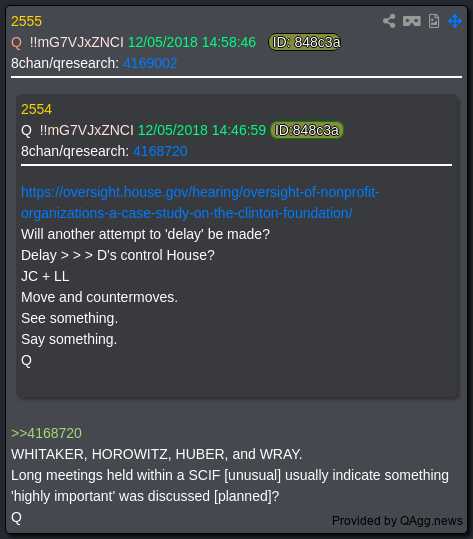473x539 pixels.
Task: Open post number 2555
Action: (x=26, y=21)
